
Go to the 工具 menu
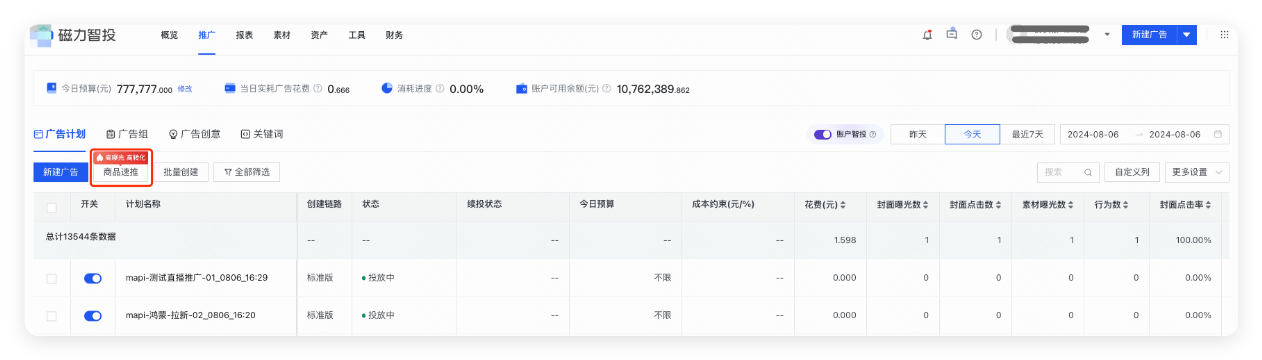[357, 35]
